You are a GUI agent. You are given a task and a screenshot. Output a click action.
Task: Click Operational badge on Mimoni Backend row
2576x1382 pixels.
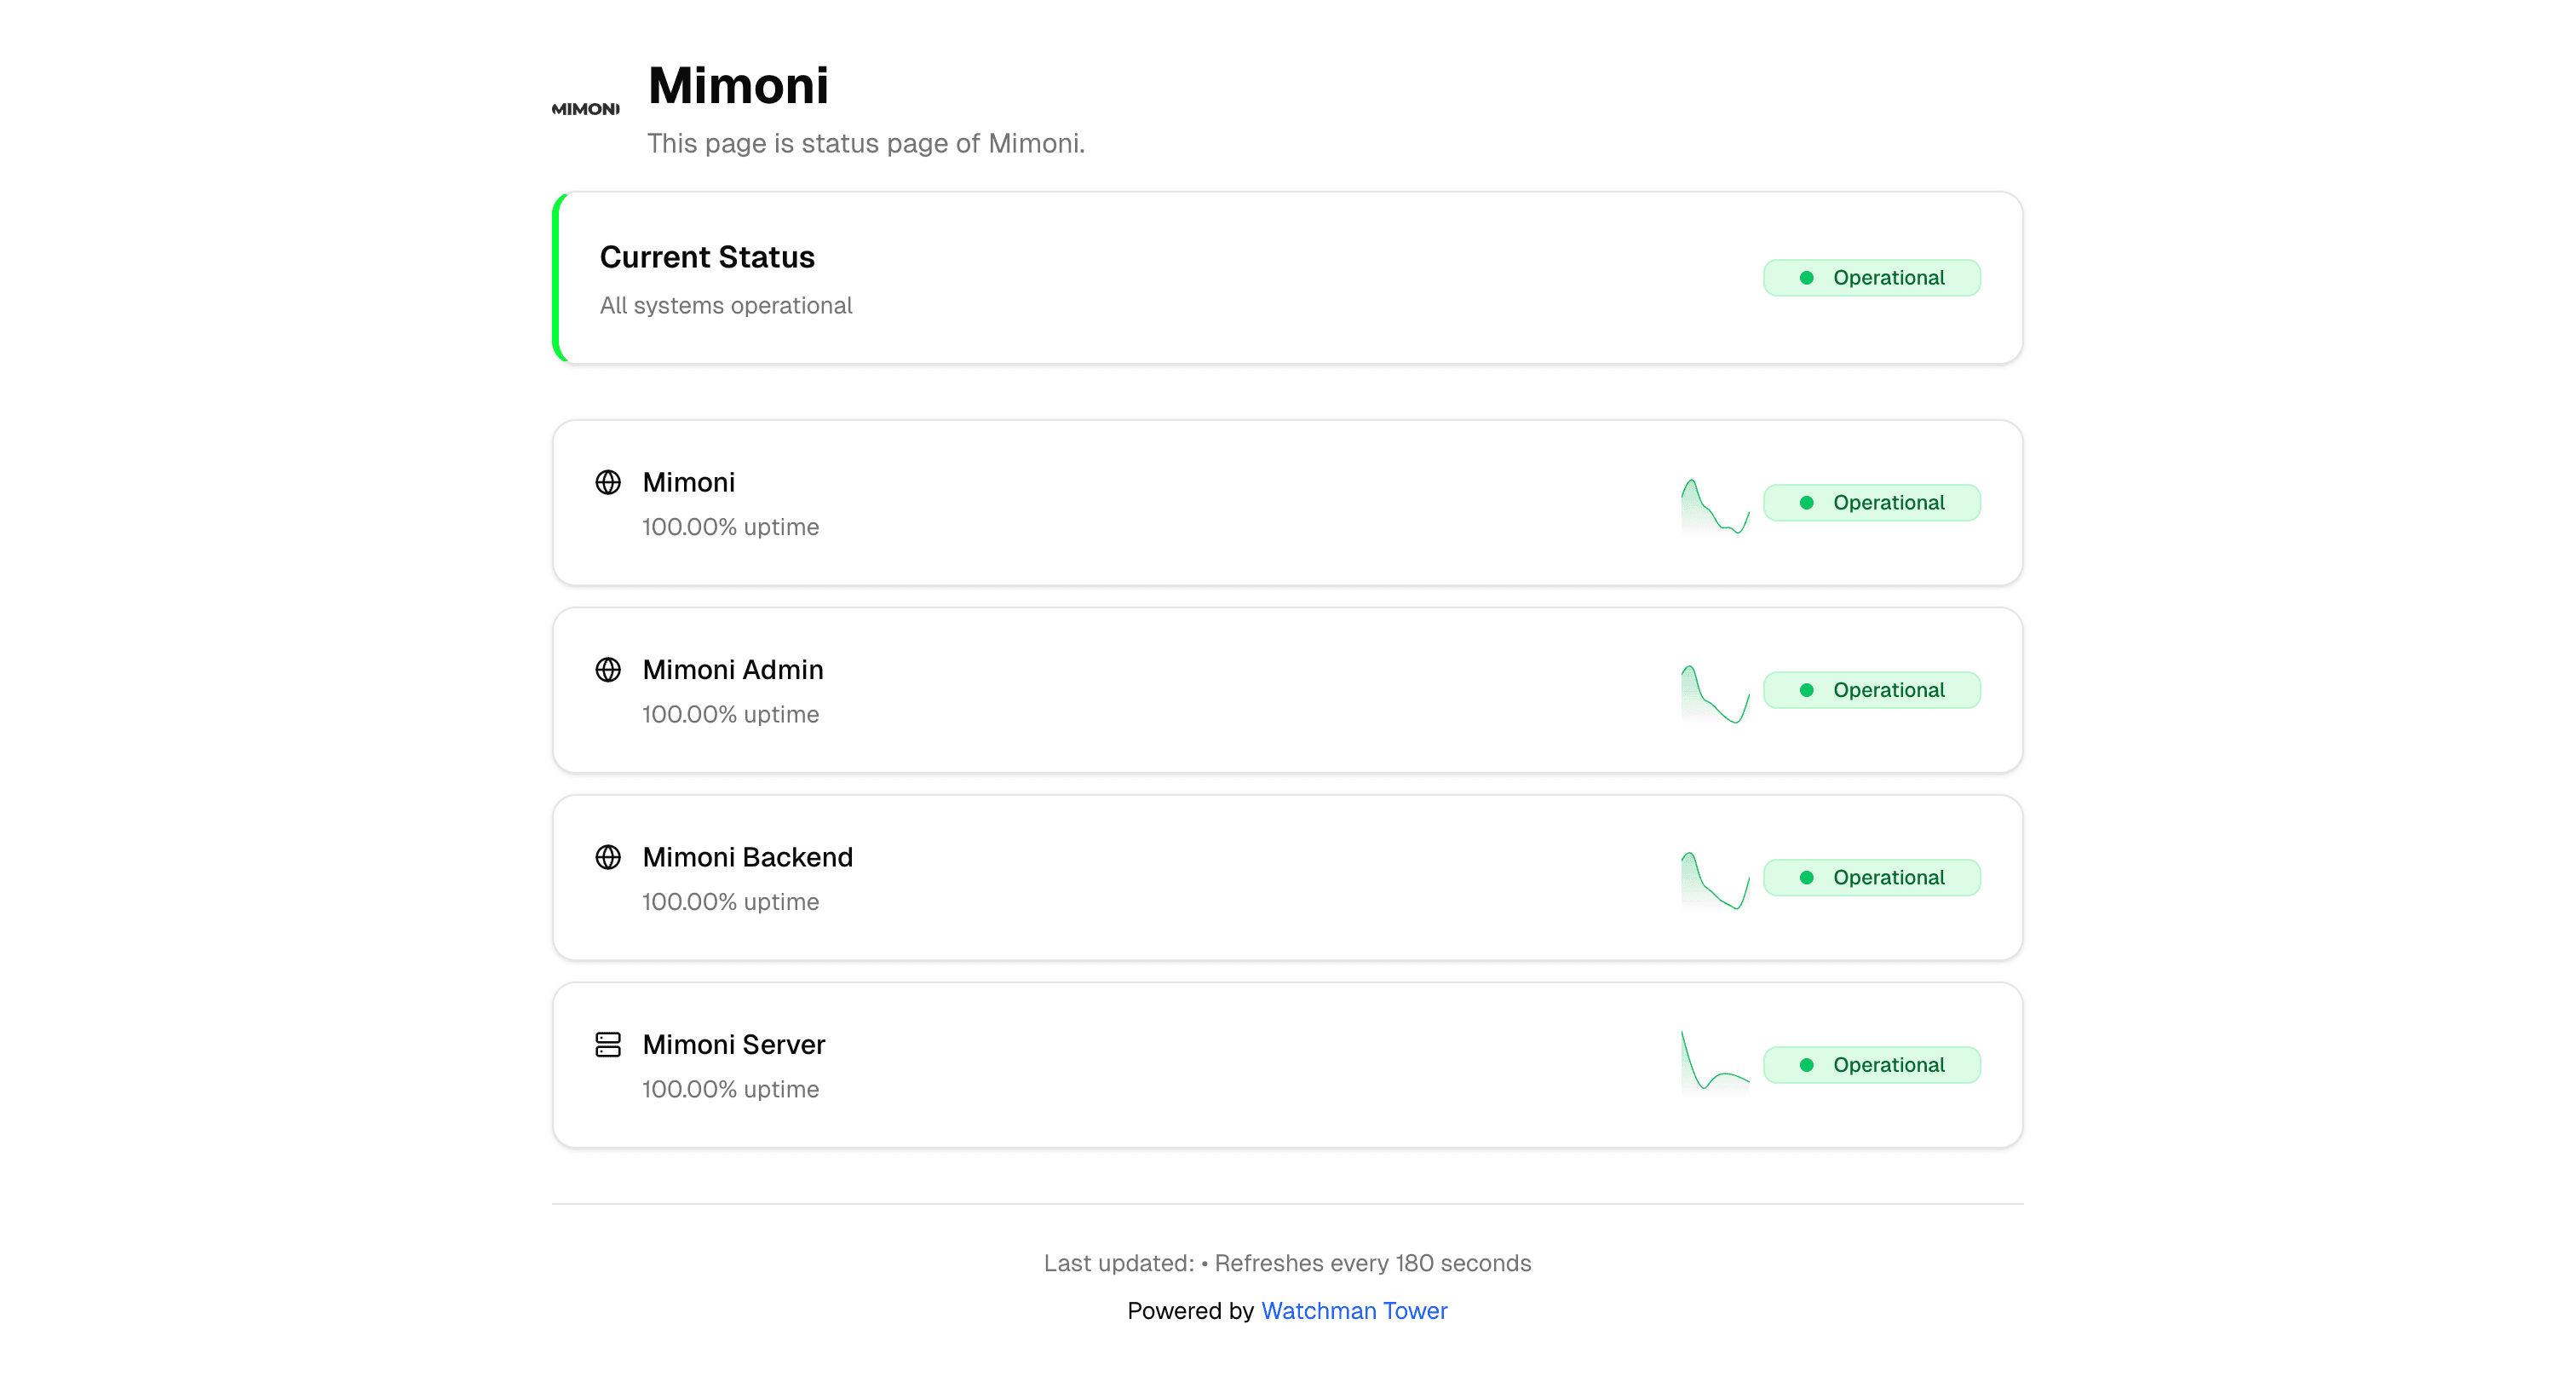[1872, 877]
